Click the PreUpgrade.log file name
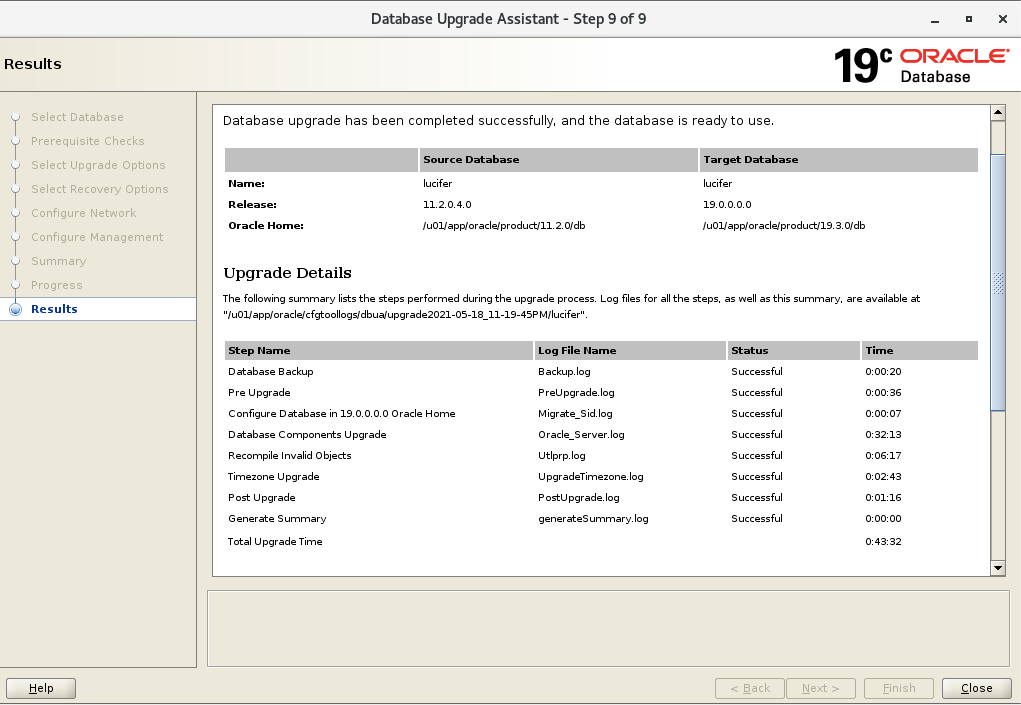The width and height of the screenshot is (1021, 705). click(x=576, y=393)
